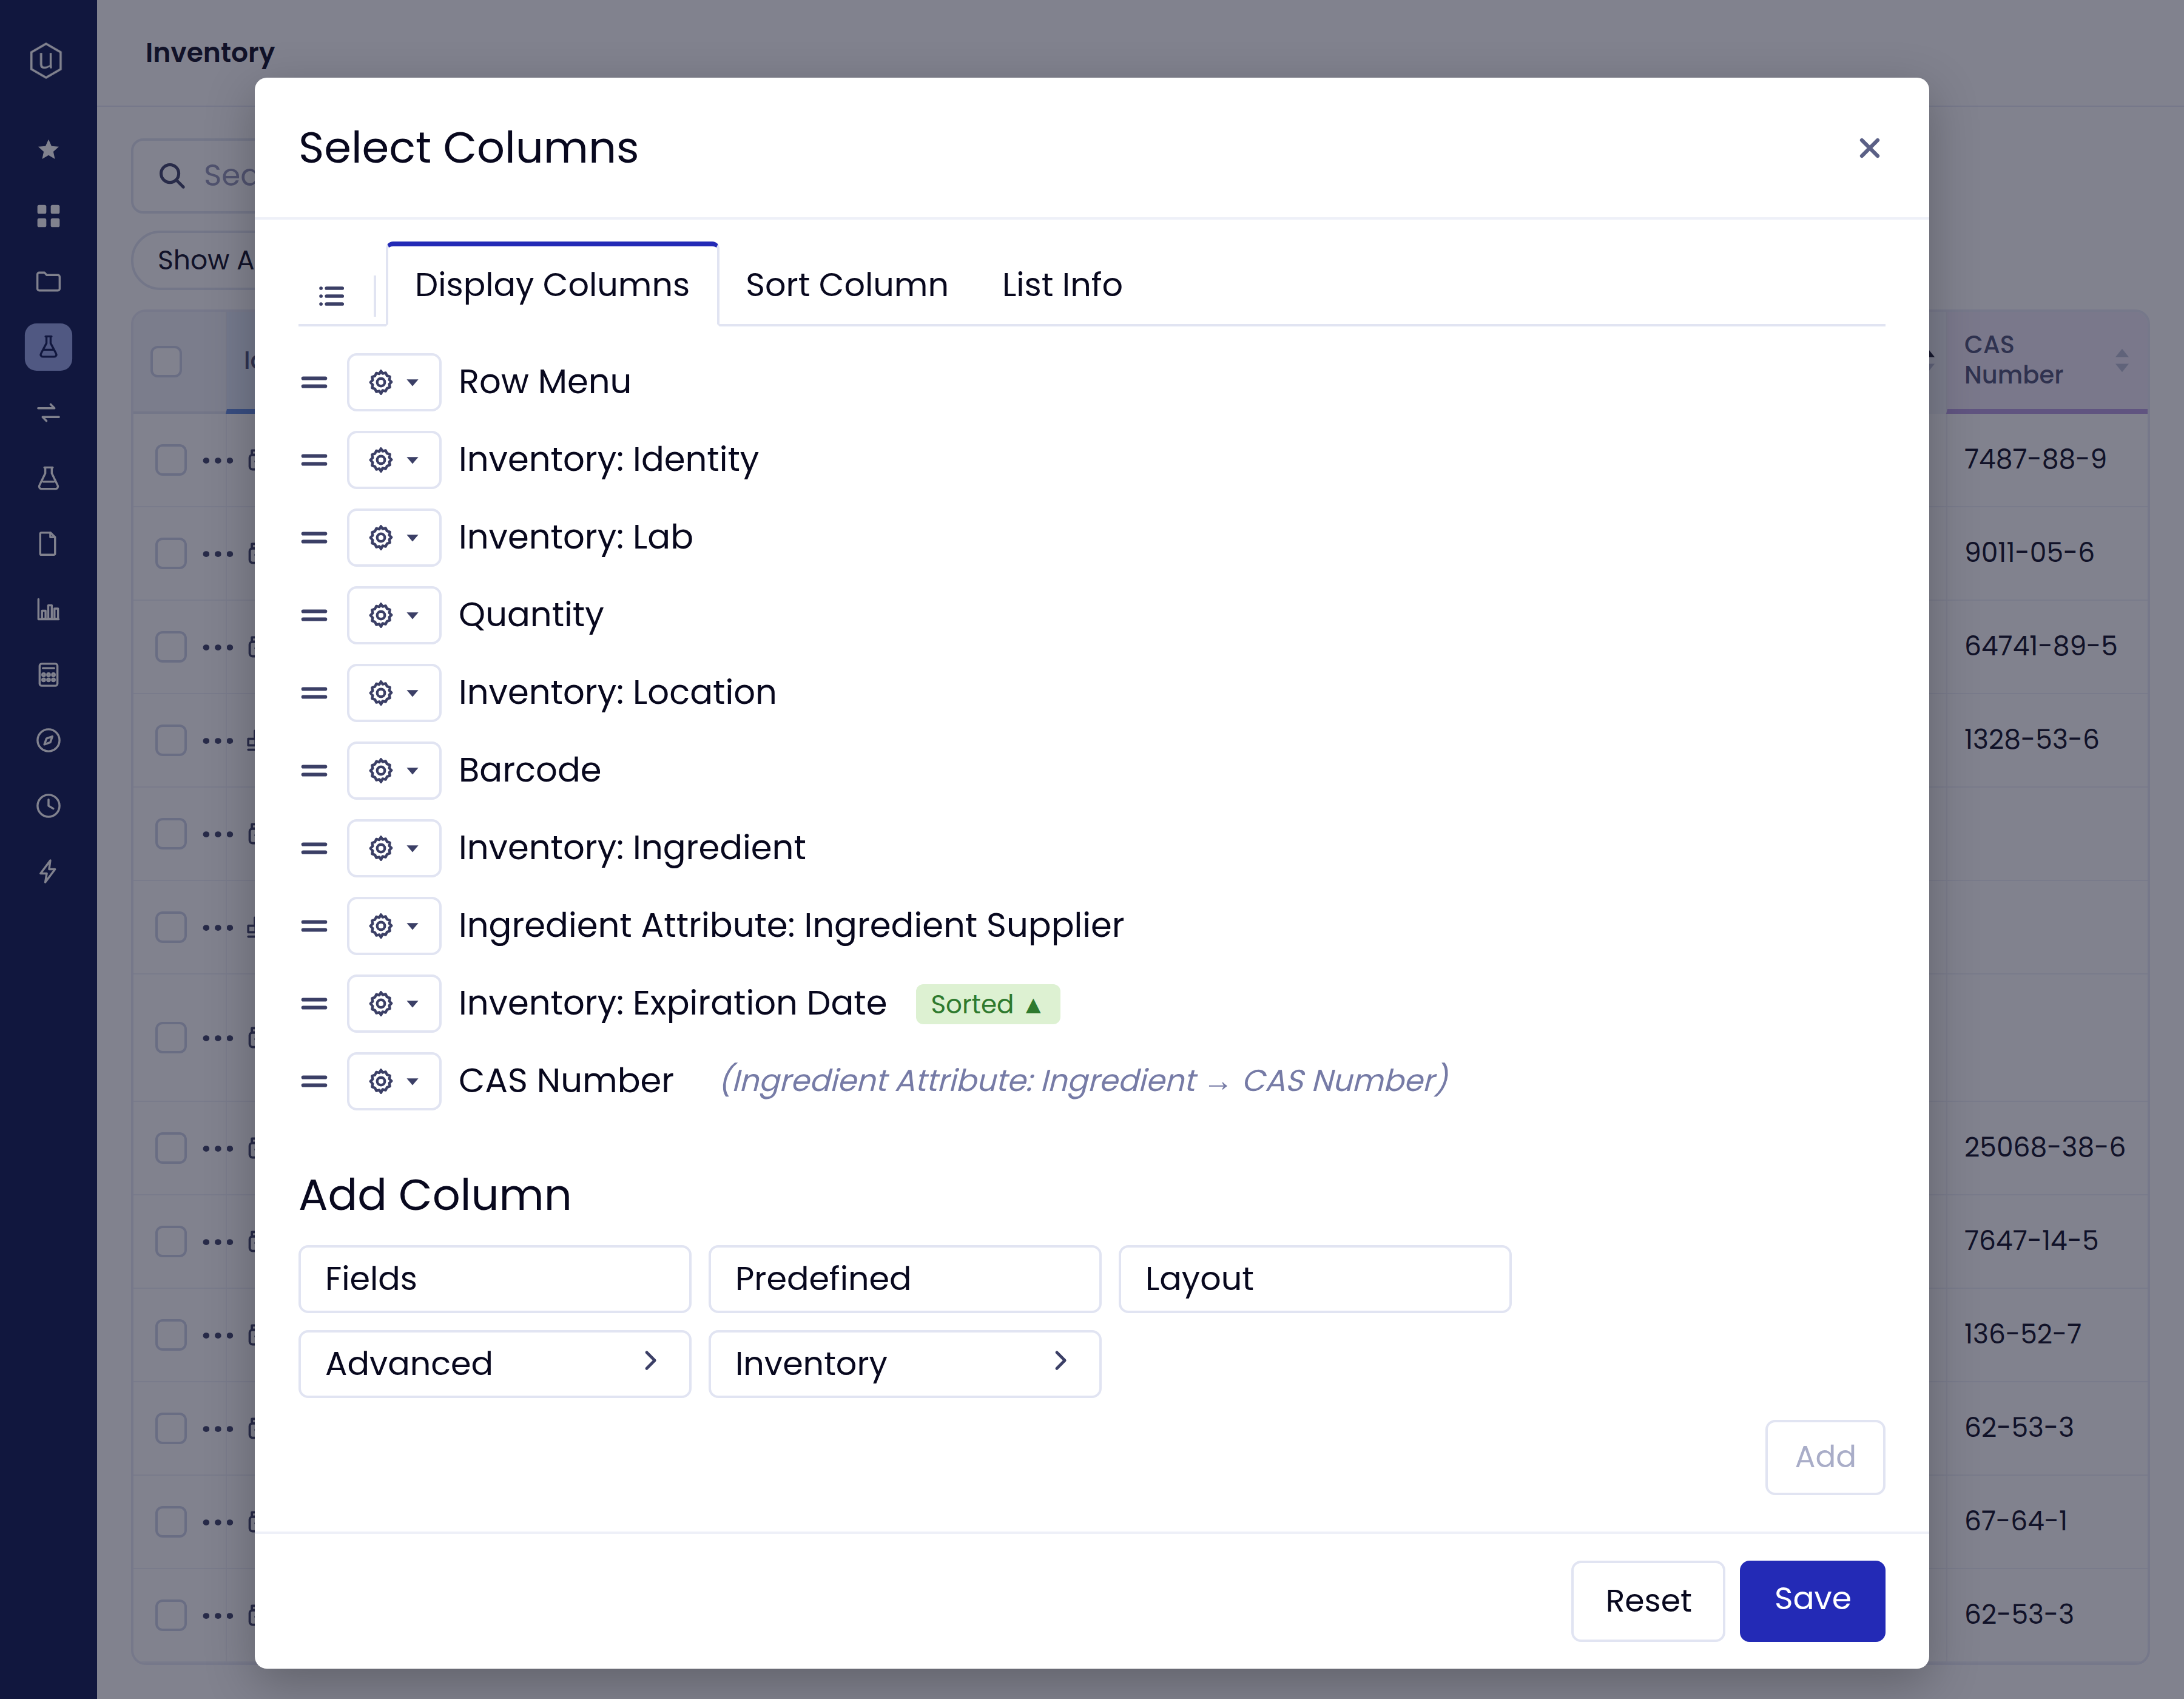Click the search magnifier icon in Inventory

coord(172,176)
